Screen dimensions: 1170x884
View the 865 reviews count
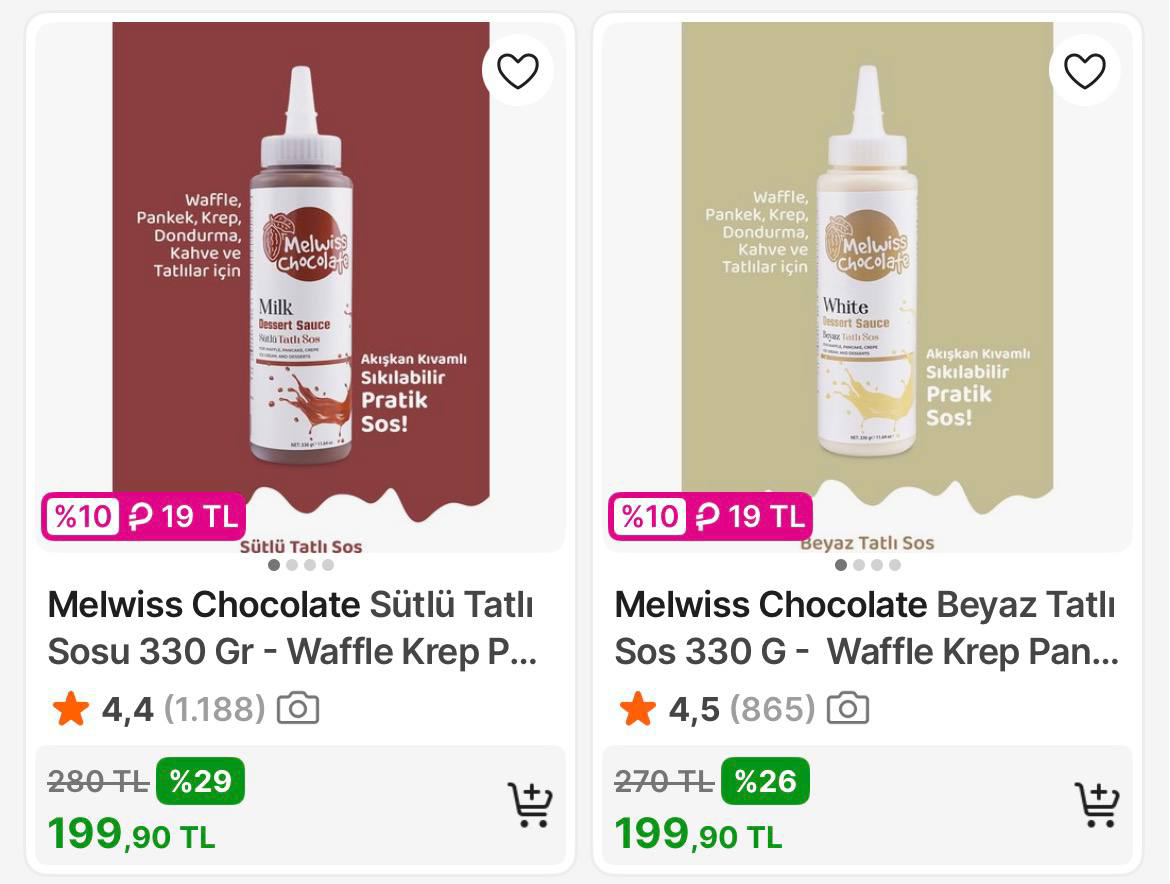[x=772, y=709]
